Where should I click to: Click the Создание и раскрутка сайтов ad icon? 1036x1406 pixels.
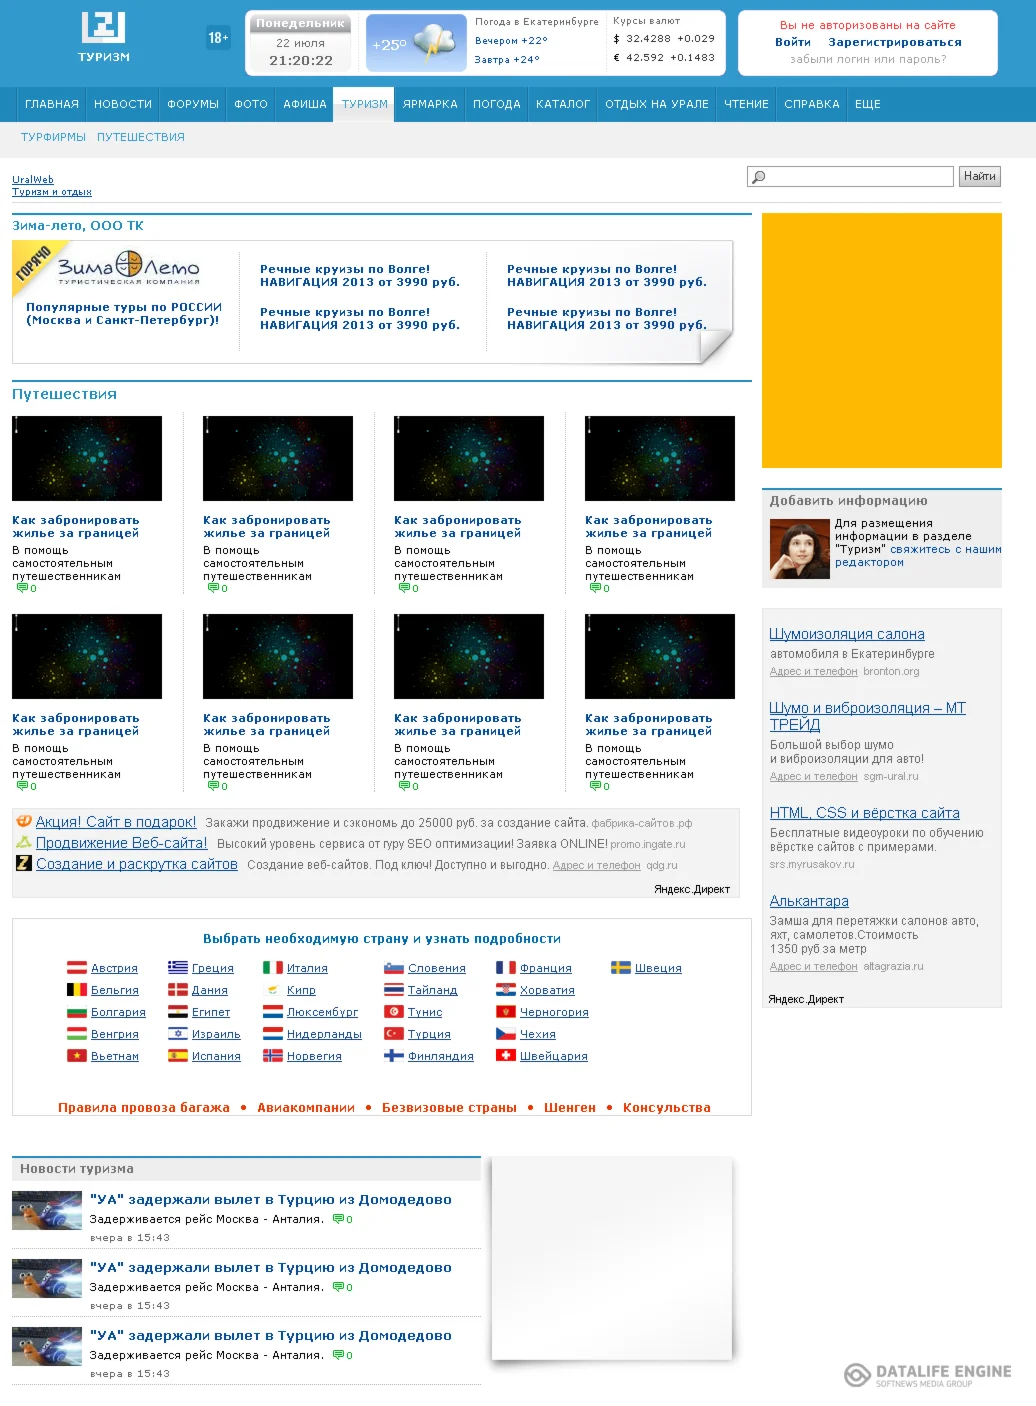[24, 863]
